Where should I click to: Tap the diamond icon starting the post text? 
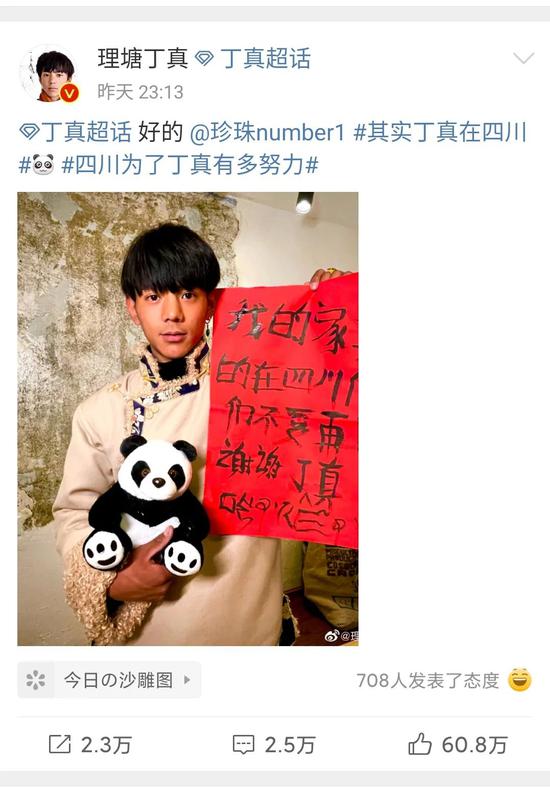29,133
